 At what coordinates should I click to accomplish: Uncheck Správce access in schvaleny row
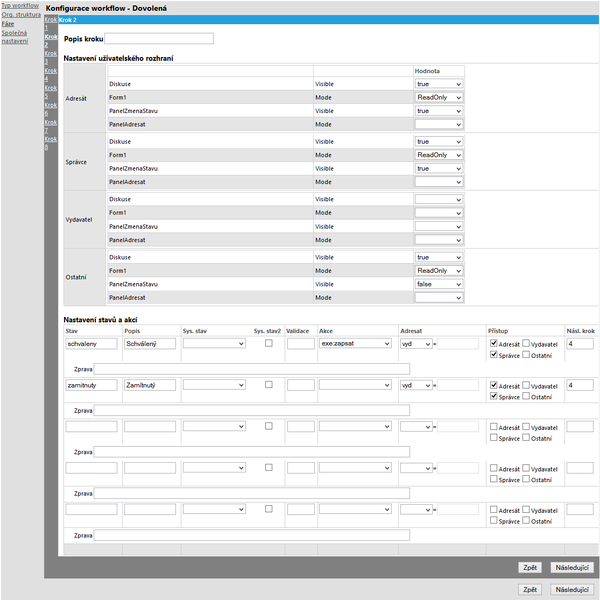click(x=494, y=354)
